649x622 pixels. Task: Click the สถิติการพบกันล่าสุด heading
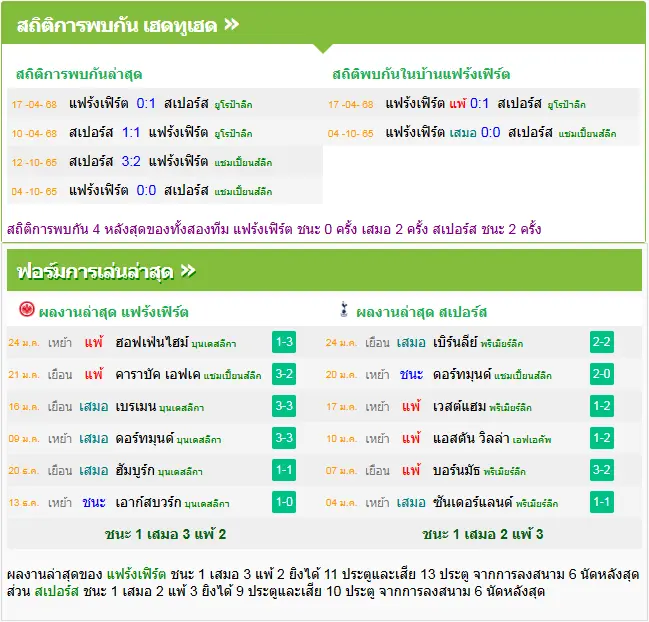tap(79, 74)
